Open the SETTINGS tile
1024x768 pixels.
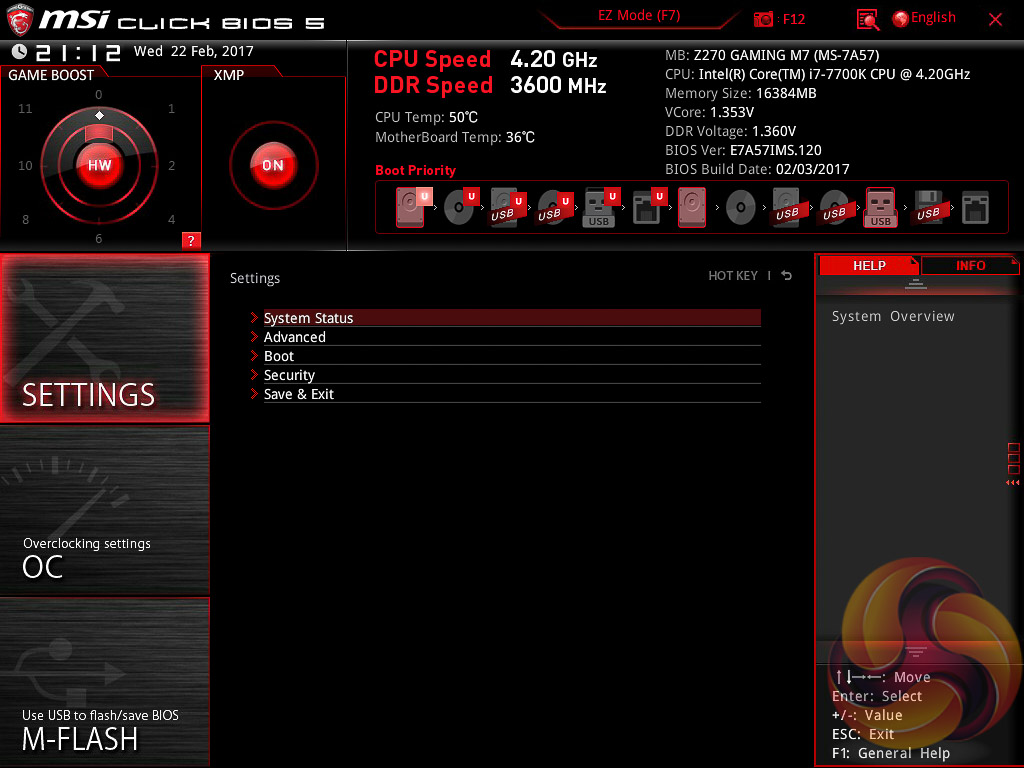104,338
